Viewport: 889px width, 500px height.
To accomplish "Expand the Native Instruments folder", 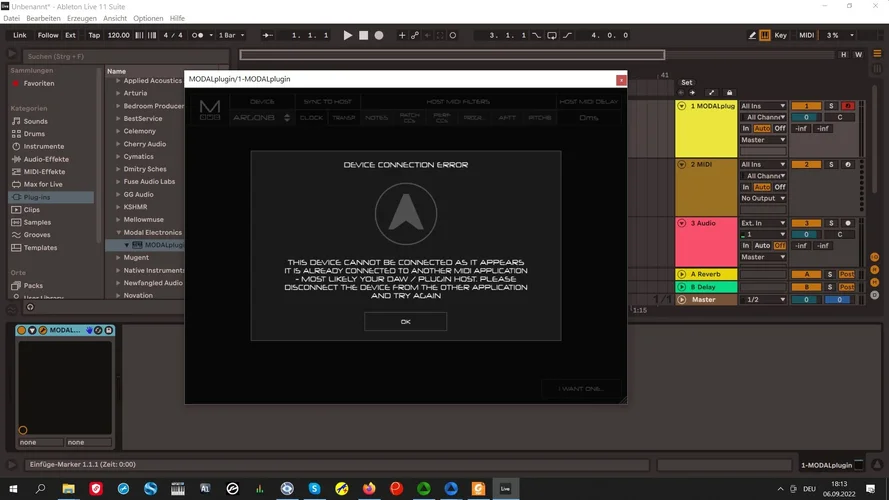I will (x=118, y=270).
